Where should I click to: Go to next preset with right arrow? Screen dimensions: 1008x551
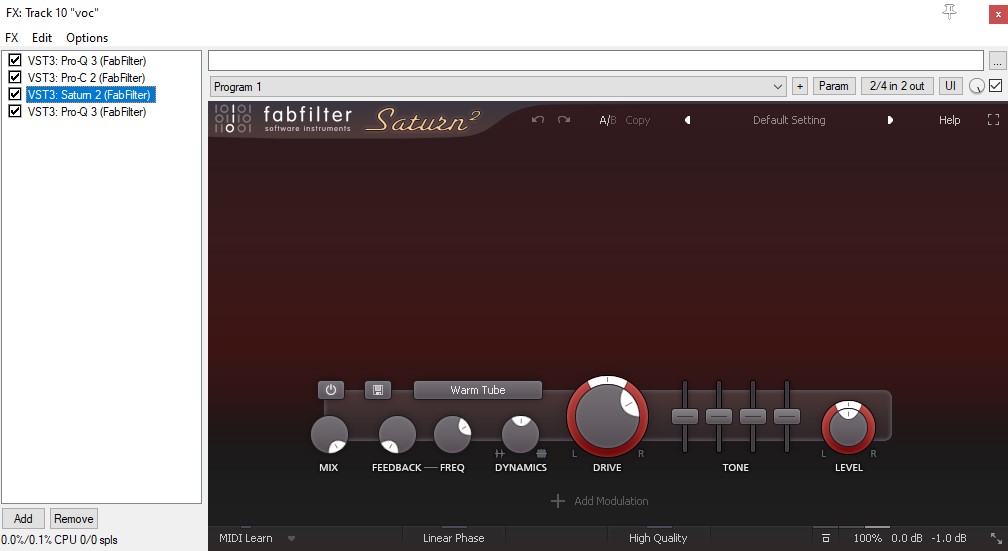point(890,120)
